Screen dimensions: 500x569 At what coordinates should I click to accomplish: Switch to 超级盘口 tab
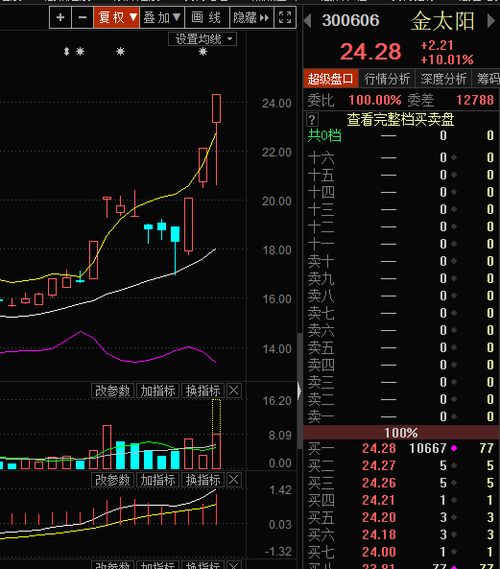click(x=331, y=78)
